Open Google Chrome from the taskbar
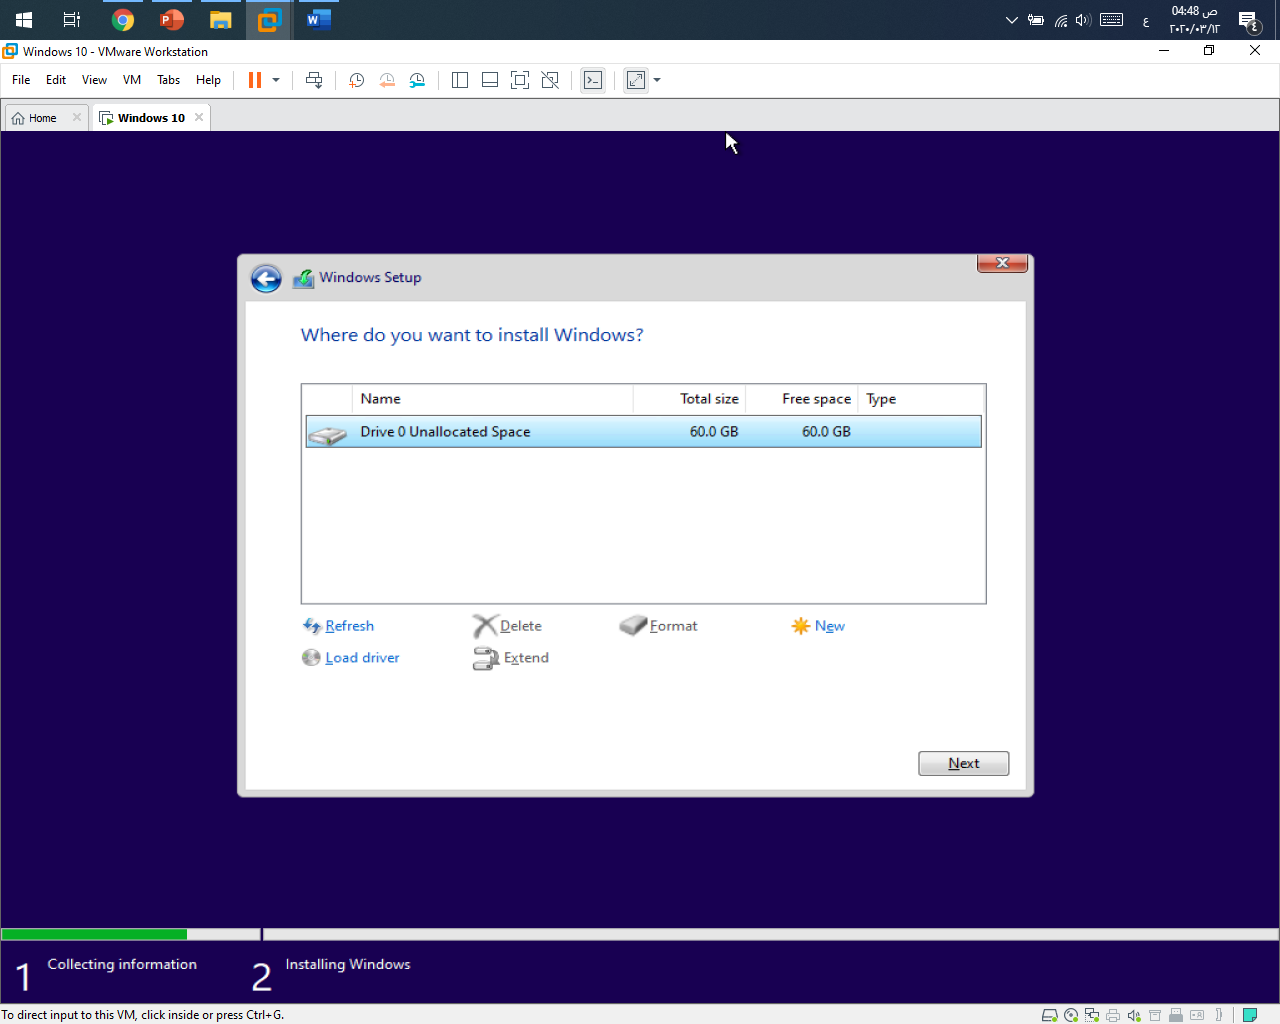 click(x=123, y=20)
